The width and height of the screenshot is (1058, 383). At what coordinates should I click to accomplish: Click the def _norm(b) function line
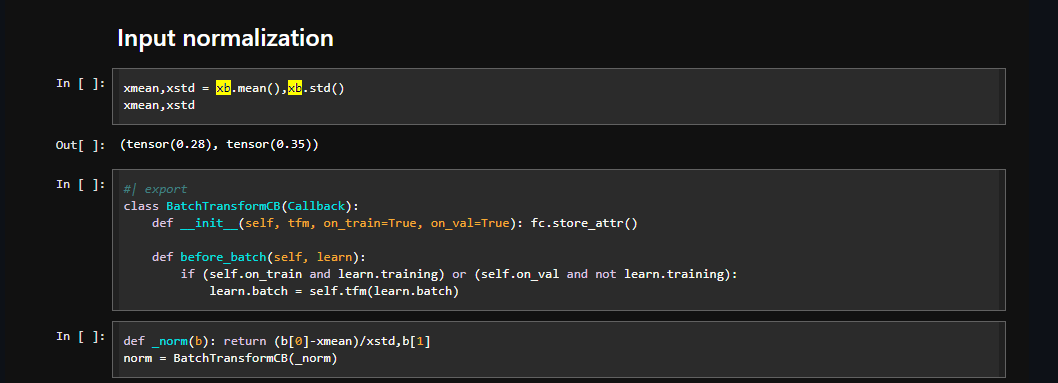(x=277, y=341)
